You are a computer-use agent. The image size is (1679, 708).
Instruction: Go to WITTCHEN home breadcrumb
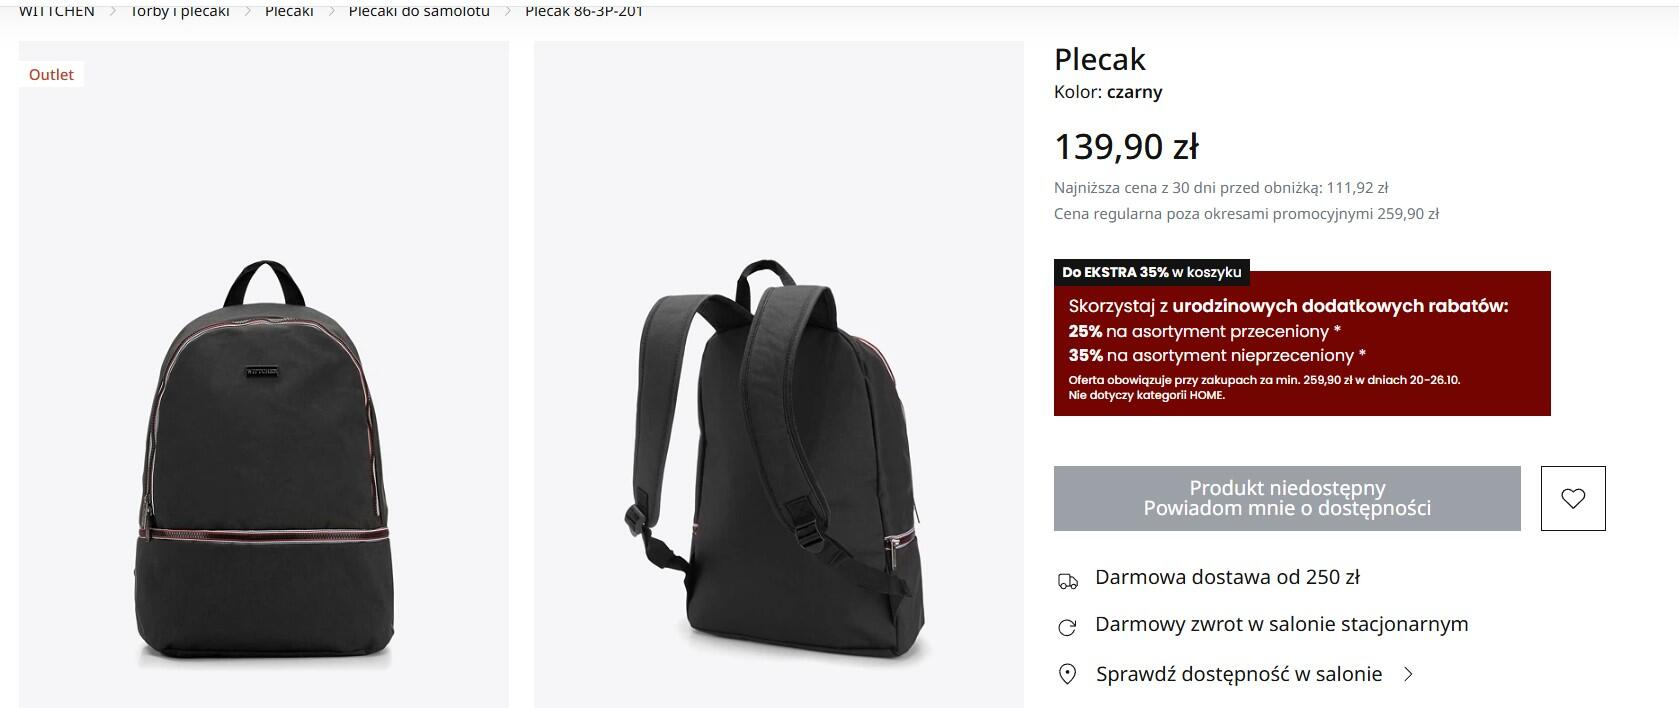(57, 11)
